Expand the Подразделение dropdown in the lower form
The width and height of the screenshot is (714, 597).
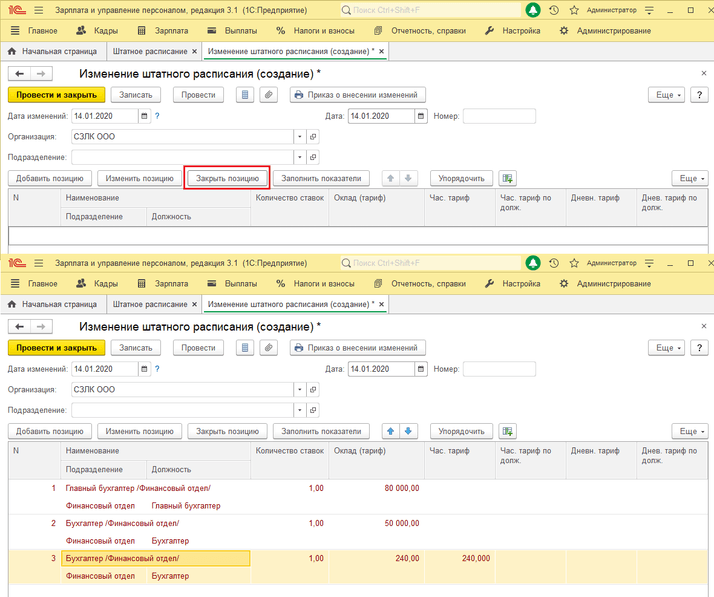(299, 410)
